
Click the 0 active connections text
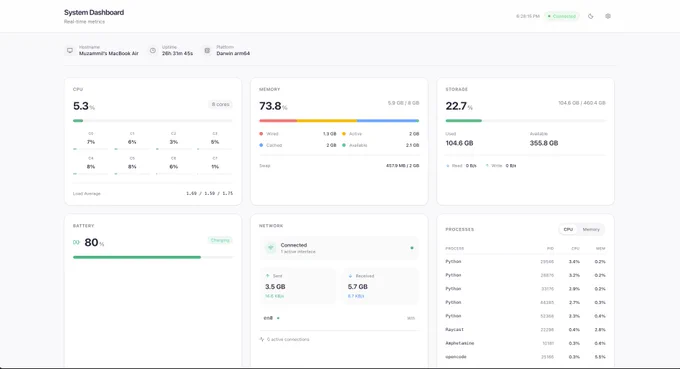[288, 340]
